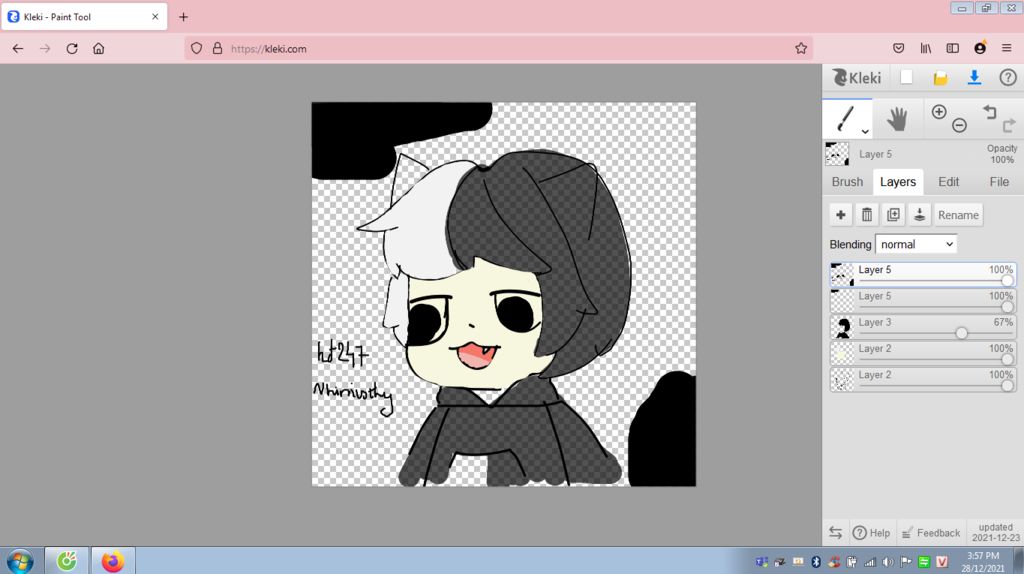Select Layer 2 with pale yellow thumbnail
This screenshot has height=574, width=1024.
[923, 353]
